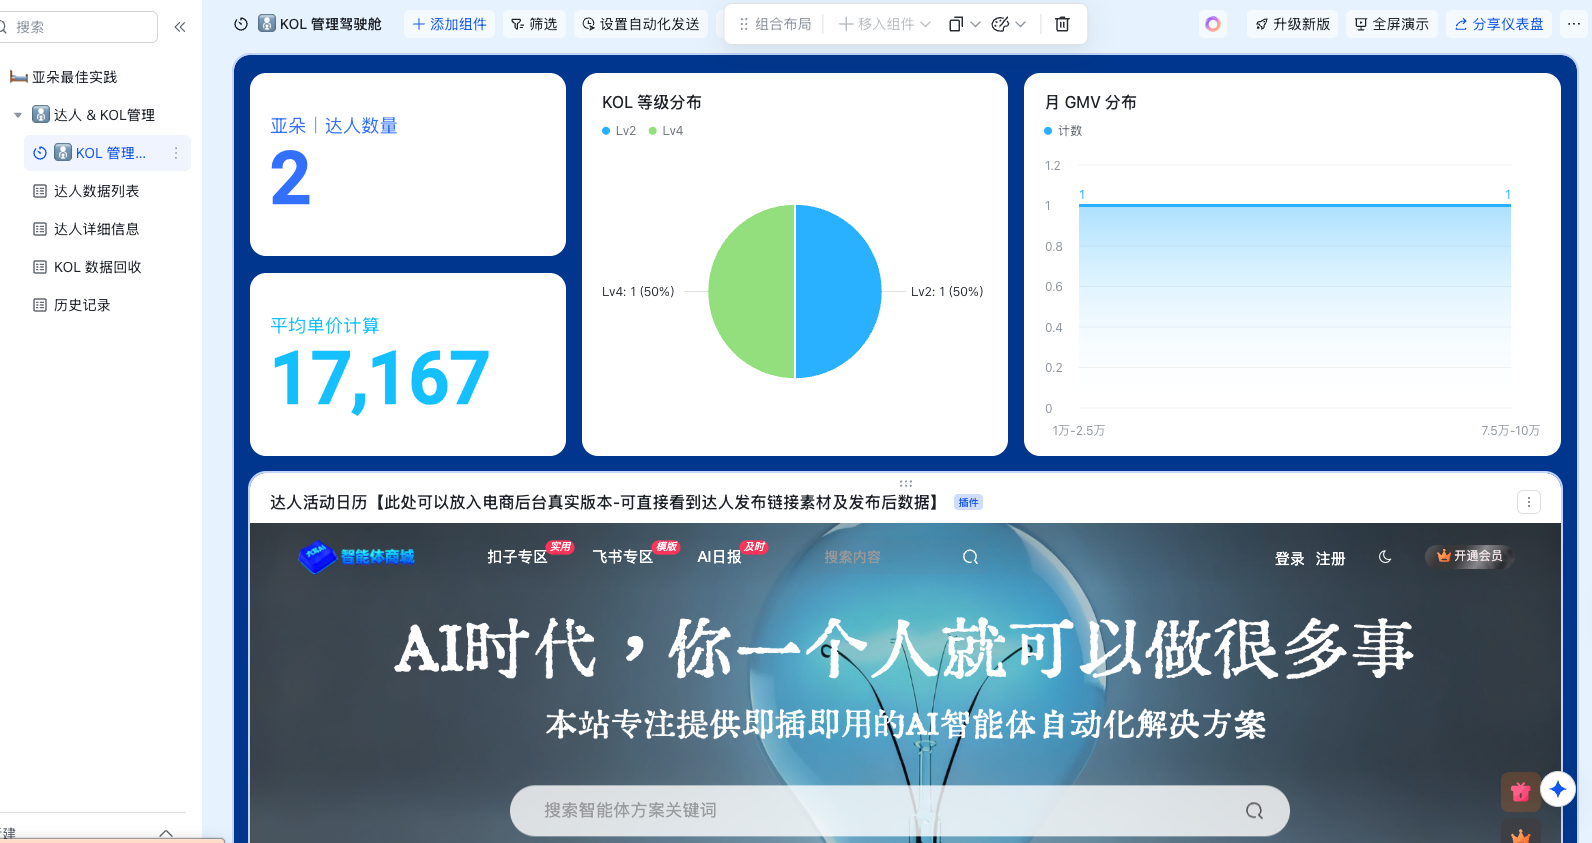Click 添加组件 button
1592x843 pixels.
[450, 24]
